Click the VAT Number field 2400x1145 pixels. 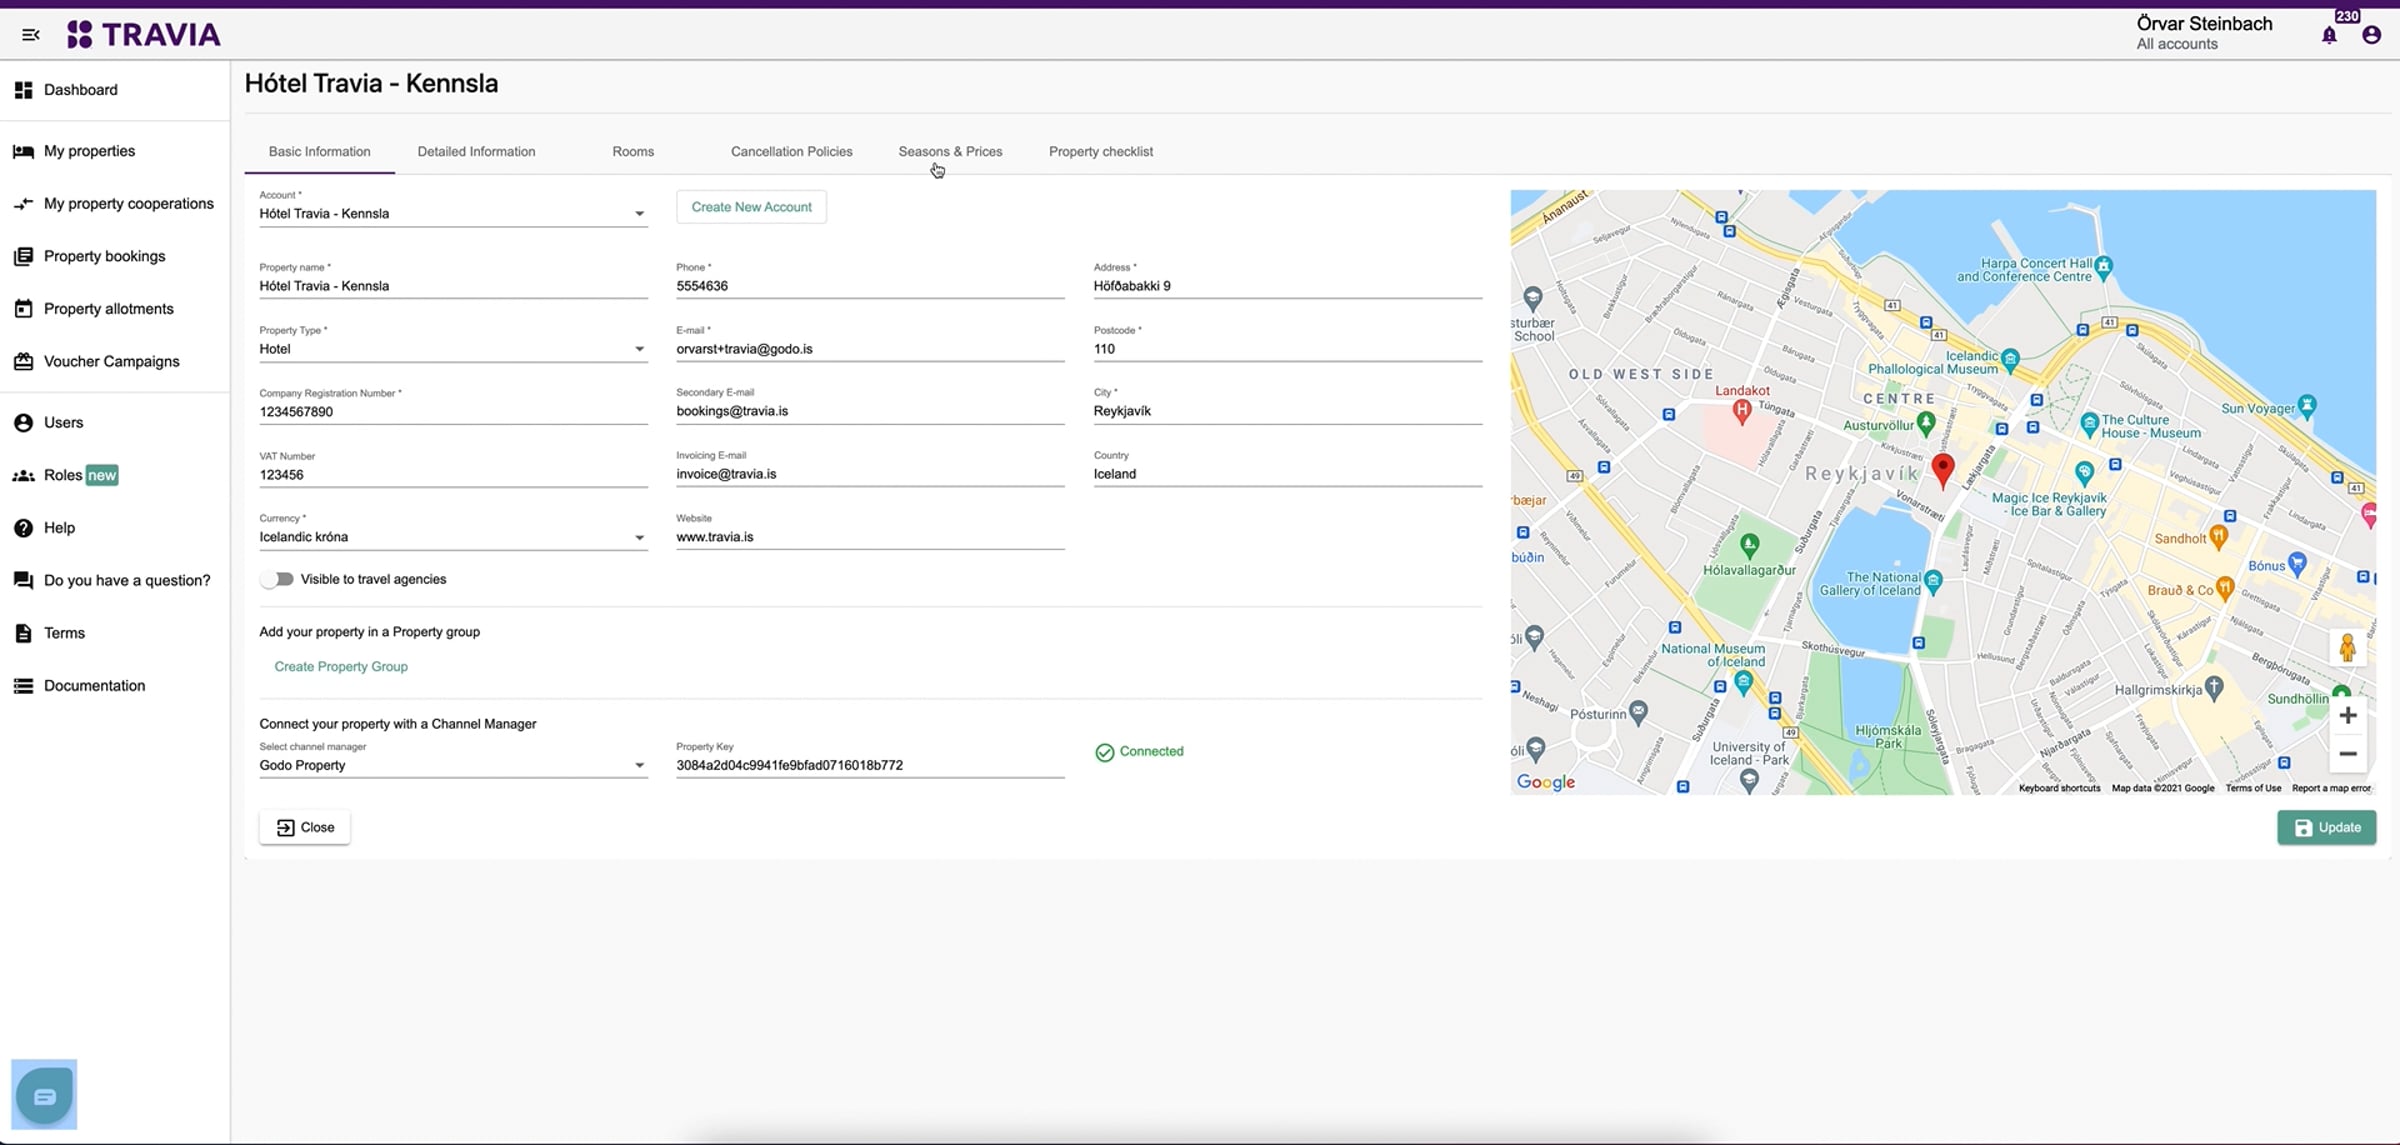click(453, 475)
